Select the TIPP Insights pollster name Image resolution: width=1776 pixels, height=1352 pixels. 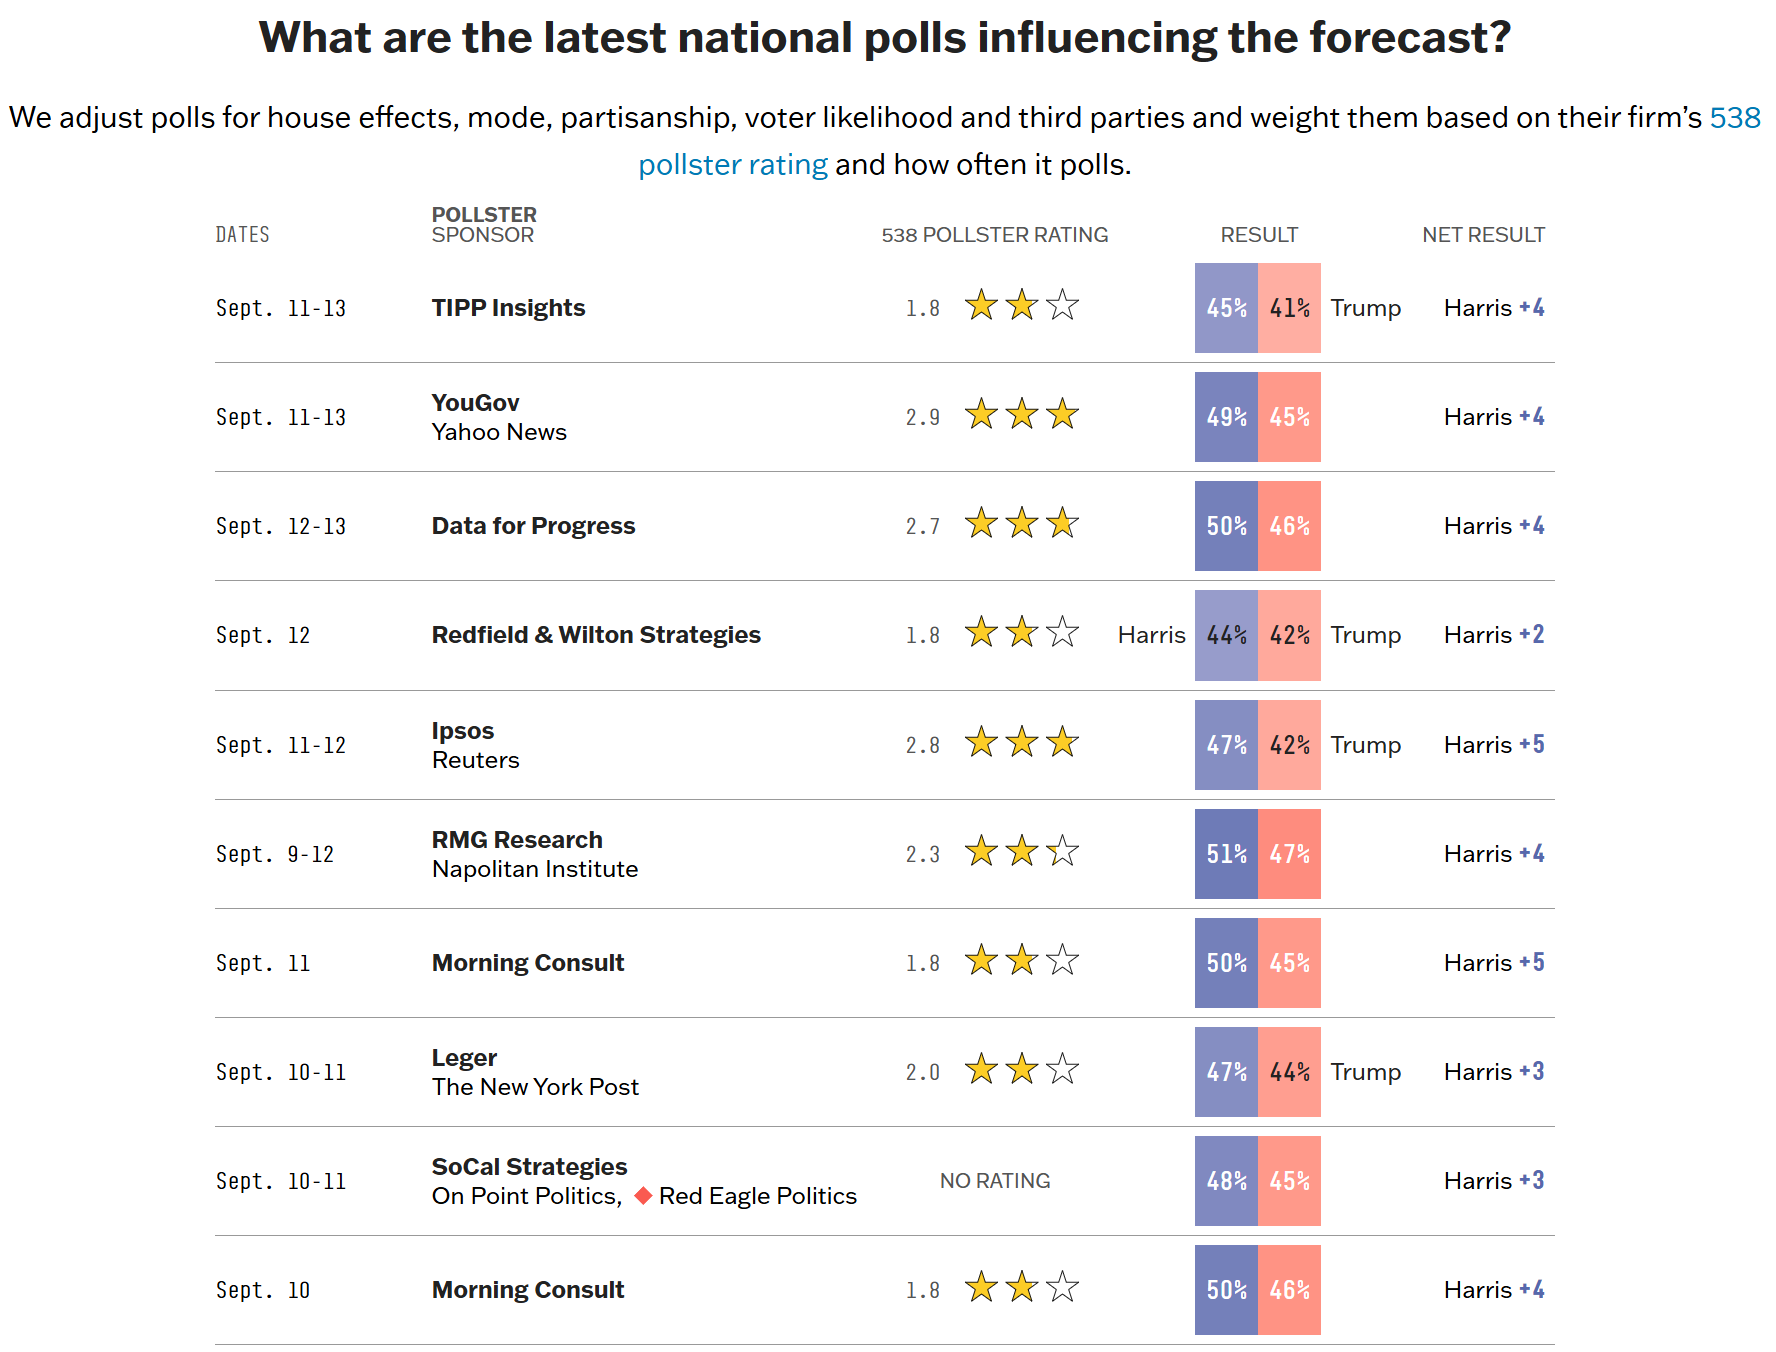click(508, 308)
